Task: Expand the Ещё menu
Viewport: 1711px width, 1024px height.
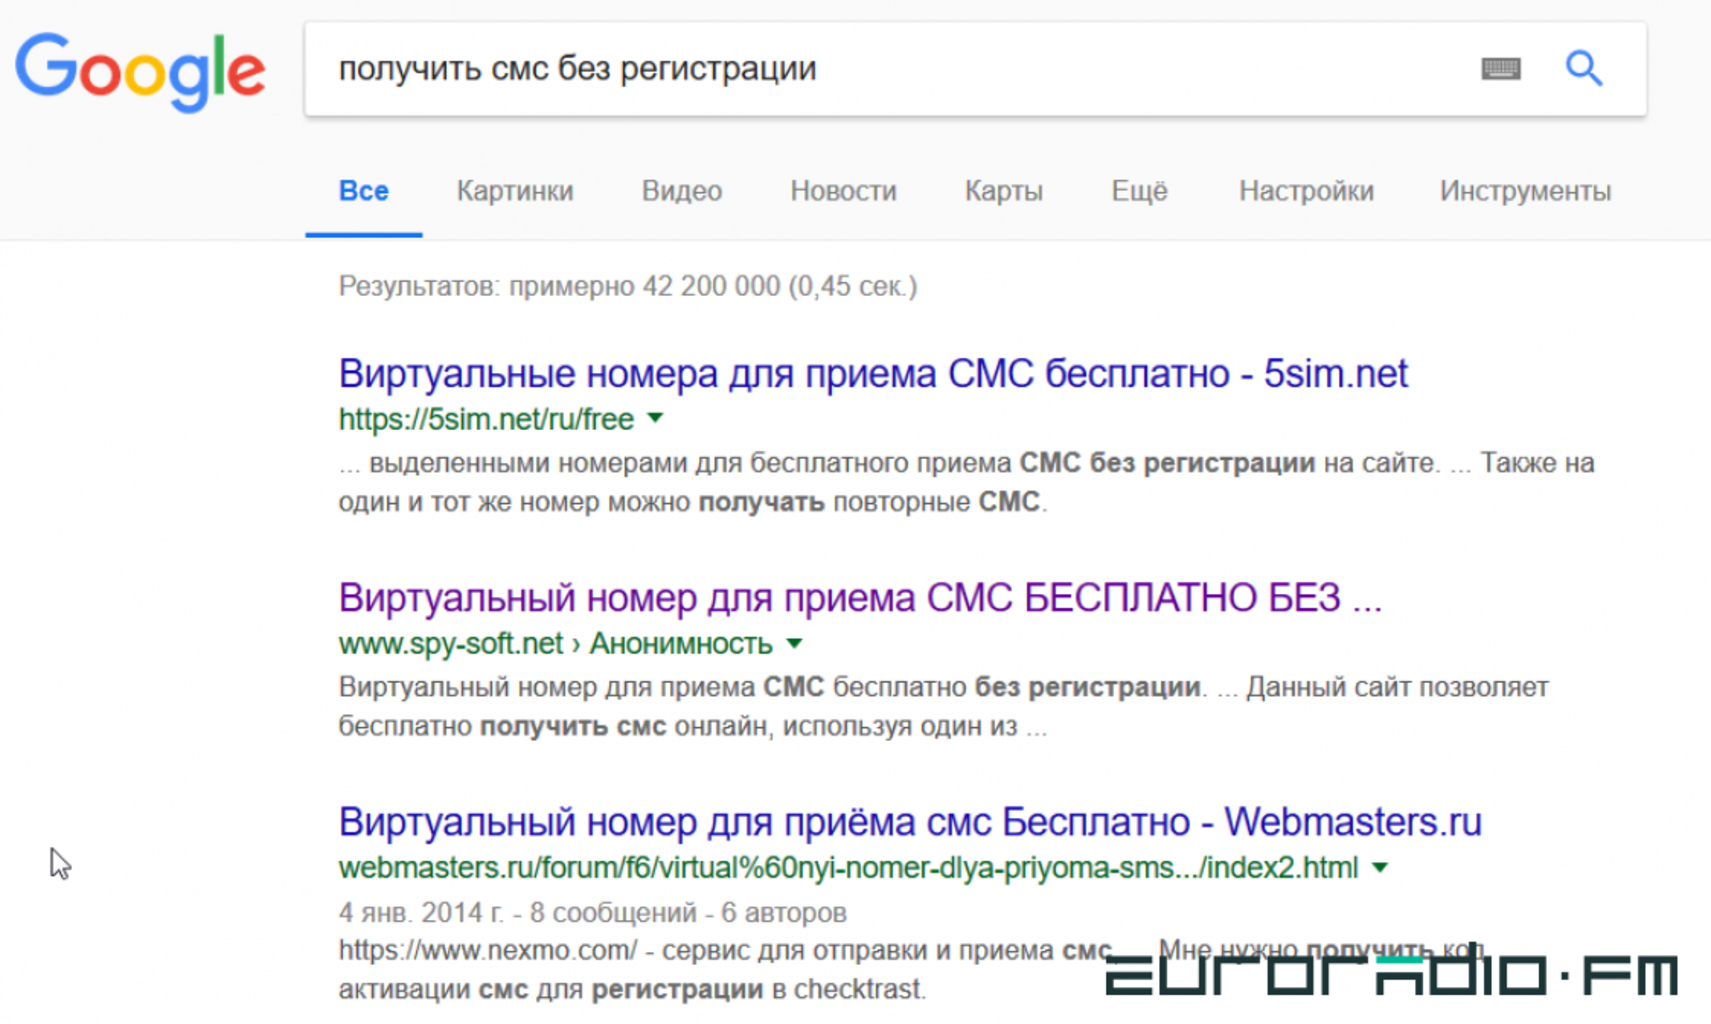Action: pos(1139,191)
